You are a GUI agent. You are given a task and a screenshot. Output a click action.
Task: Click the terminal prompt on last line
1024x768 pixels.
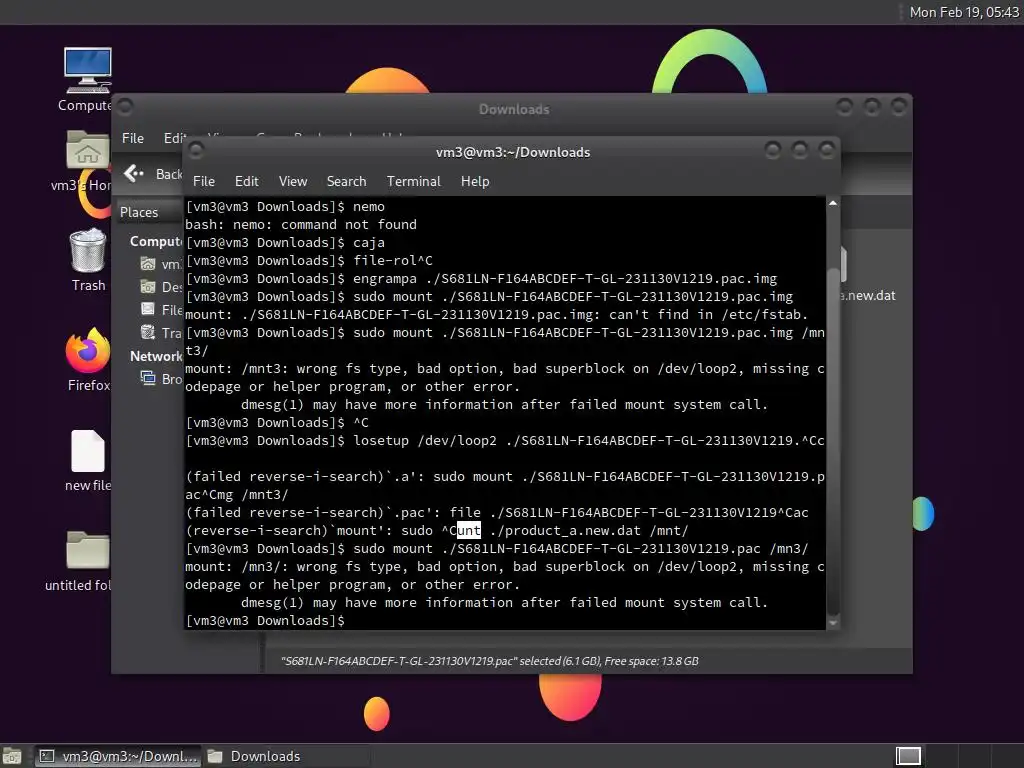(265, 620)
